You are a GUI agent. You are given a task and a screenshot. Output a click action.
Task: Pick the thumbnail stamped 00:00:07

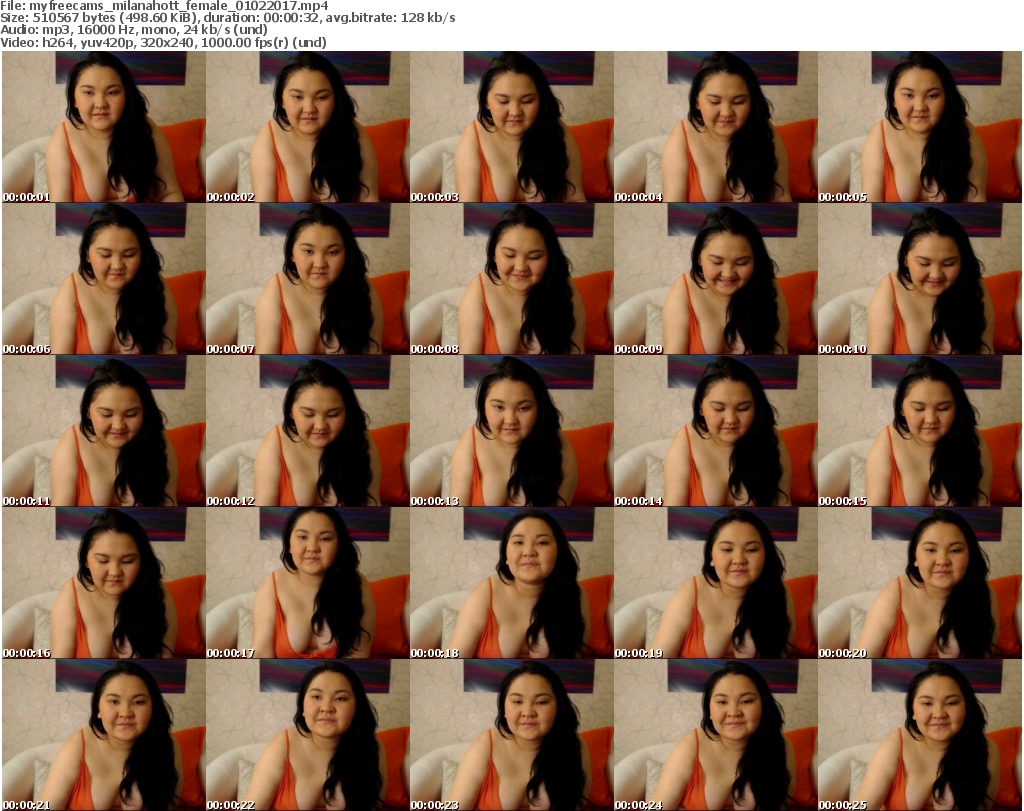308,279
